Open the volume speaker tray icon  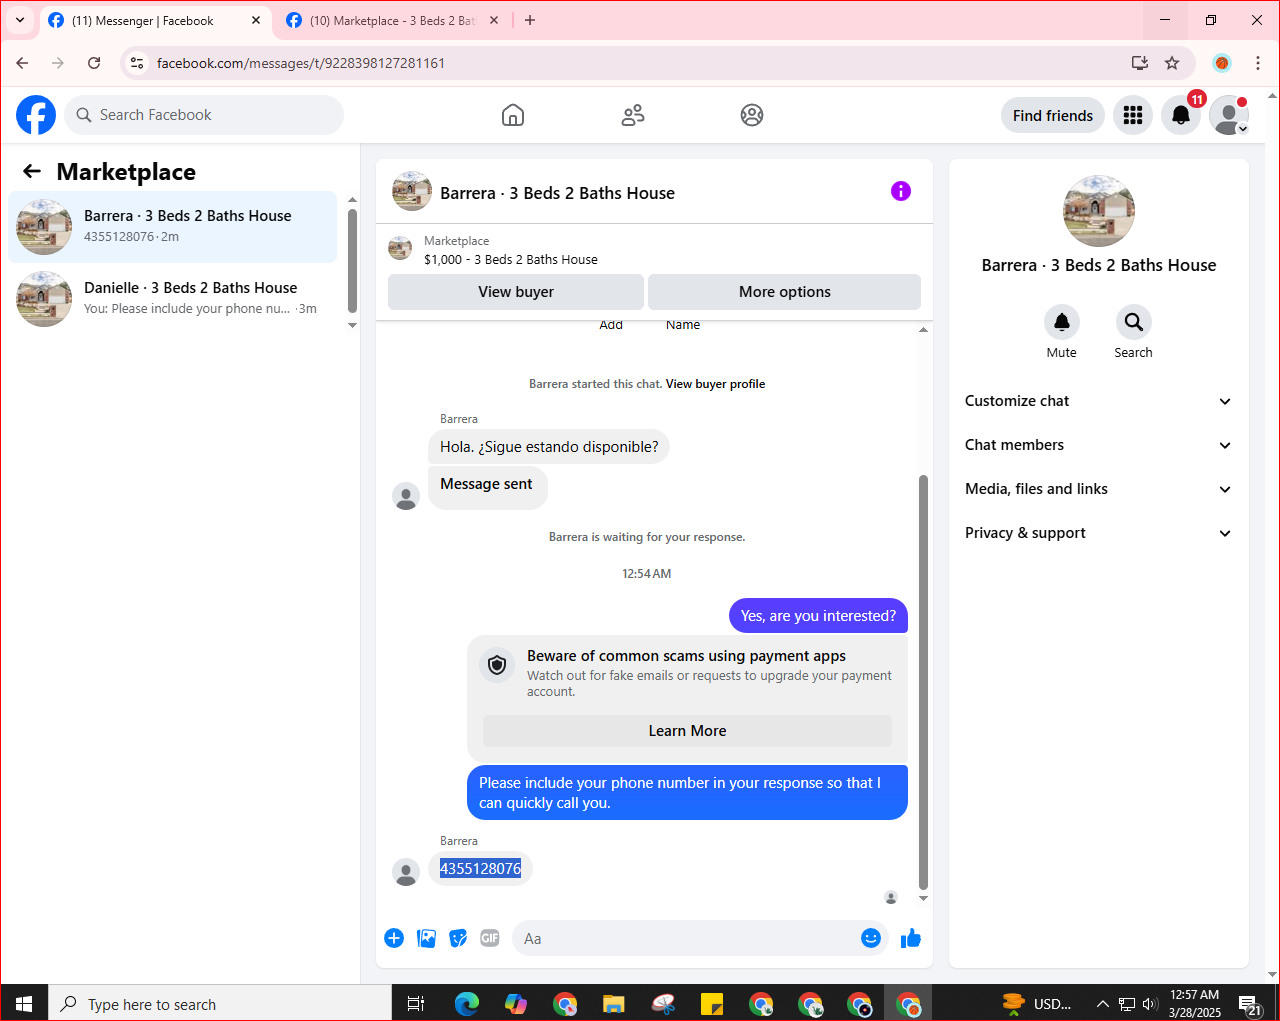pyautogui.click(x=1150, y=1003)
